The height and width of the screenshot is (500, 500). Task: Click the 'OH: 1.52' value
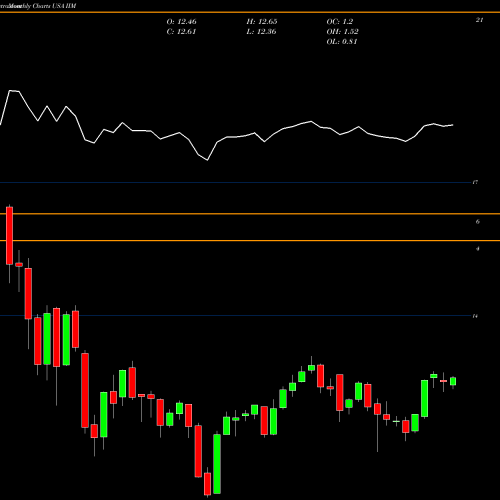click(342, 32)
